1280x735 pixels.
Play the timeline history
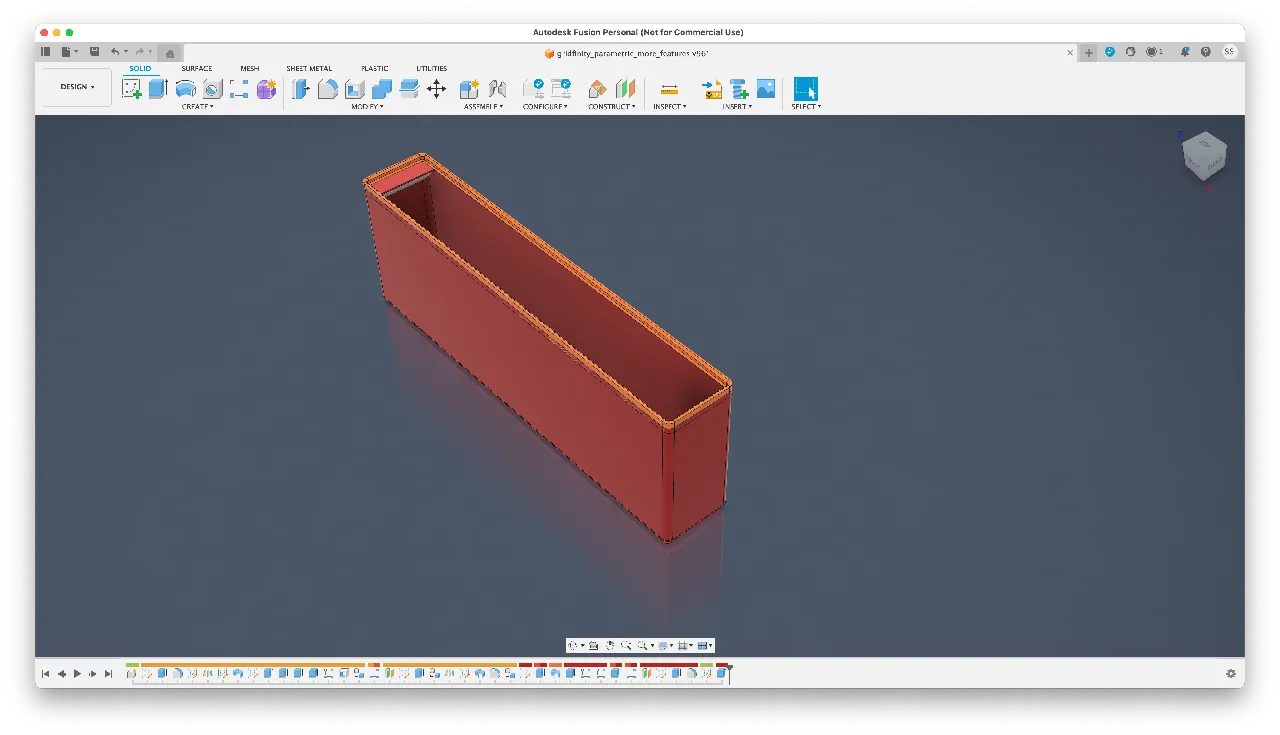click(x=78, y=673)
